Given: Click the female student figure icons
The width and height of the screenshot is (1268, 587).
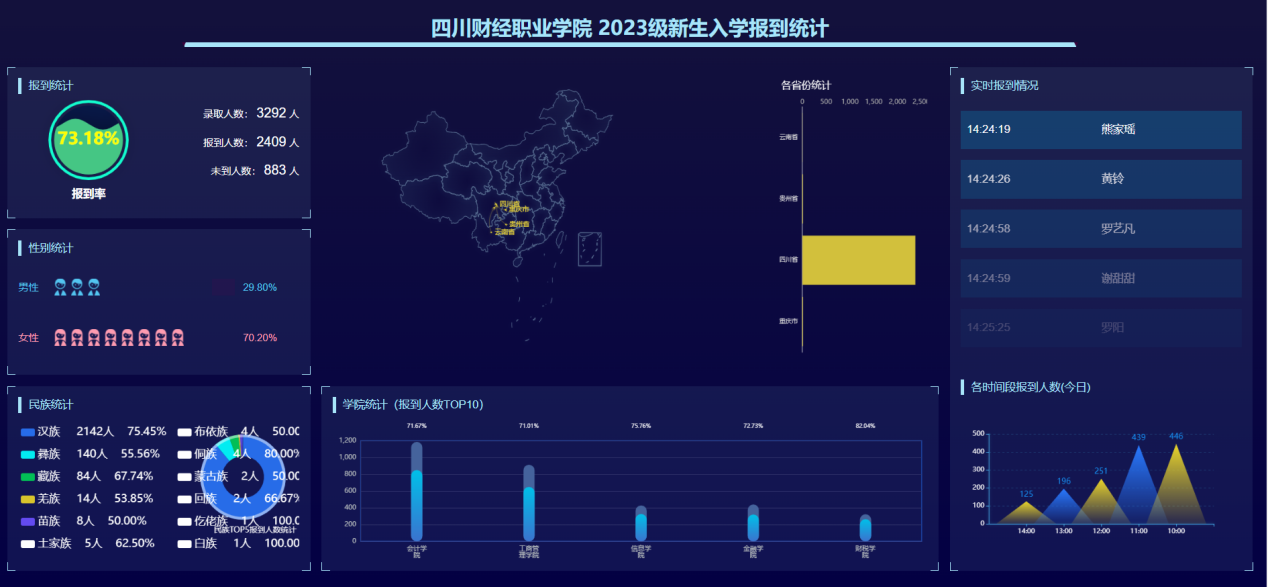Looking at the screenshot, I should point(118,338).
